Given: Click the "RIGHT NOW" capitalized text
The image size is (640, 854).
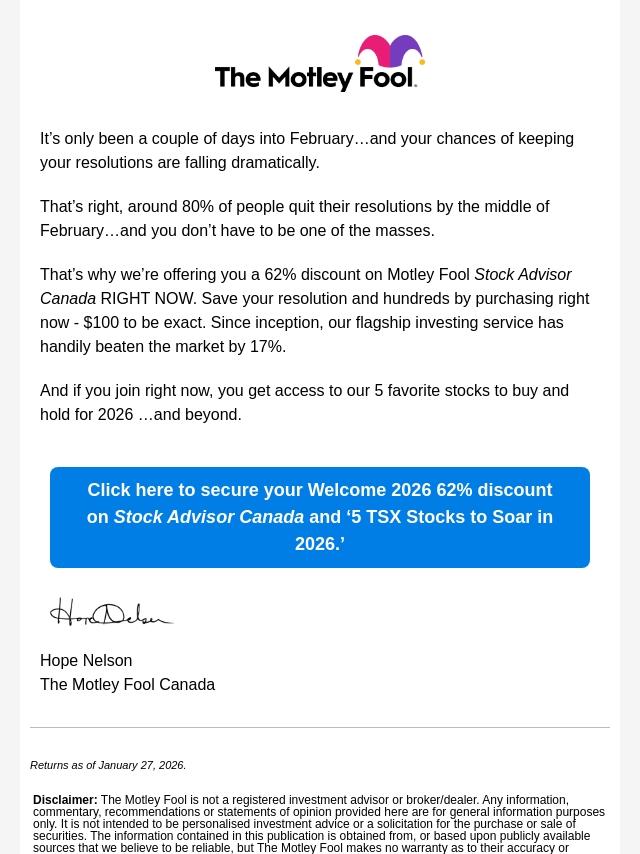Looking at the screenshot, I should pyautogui.click(x=148, y=299).
